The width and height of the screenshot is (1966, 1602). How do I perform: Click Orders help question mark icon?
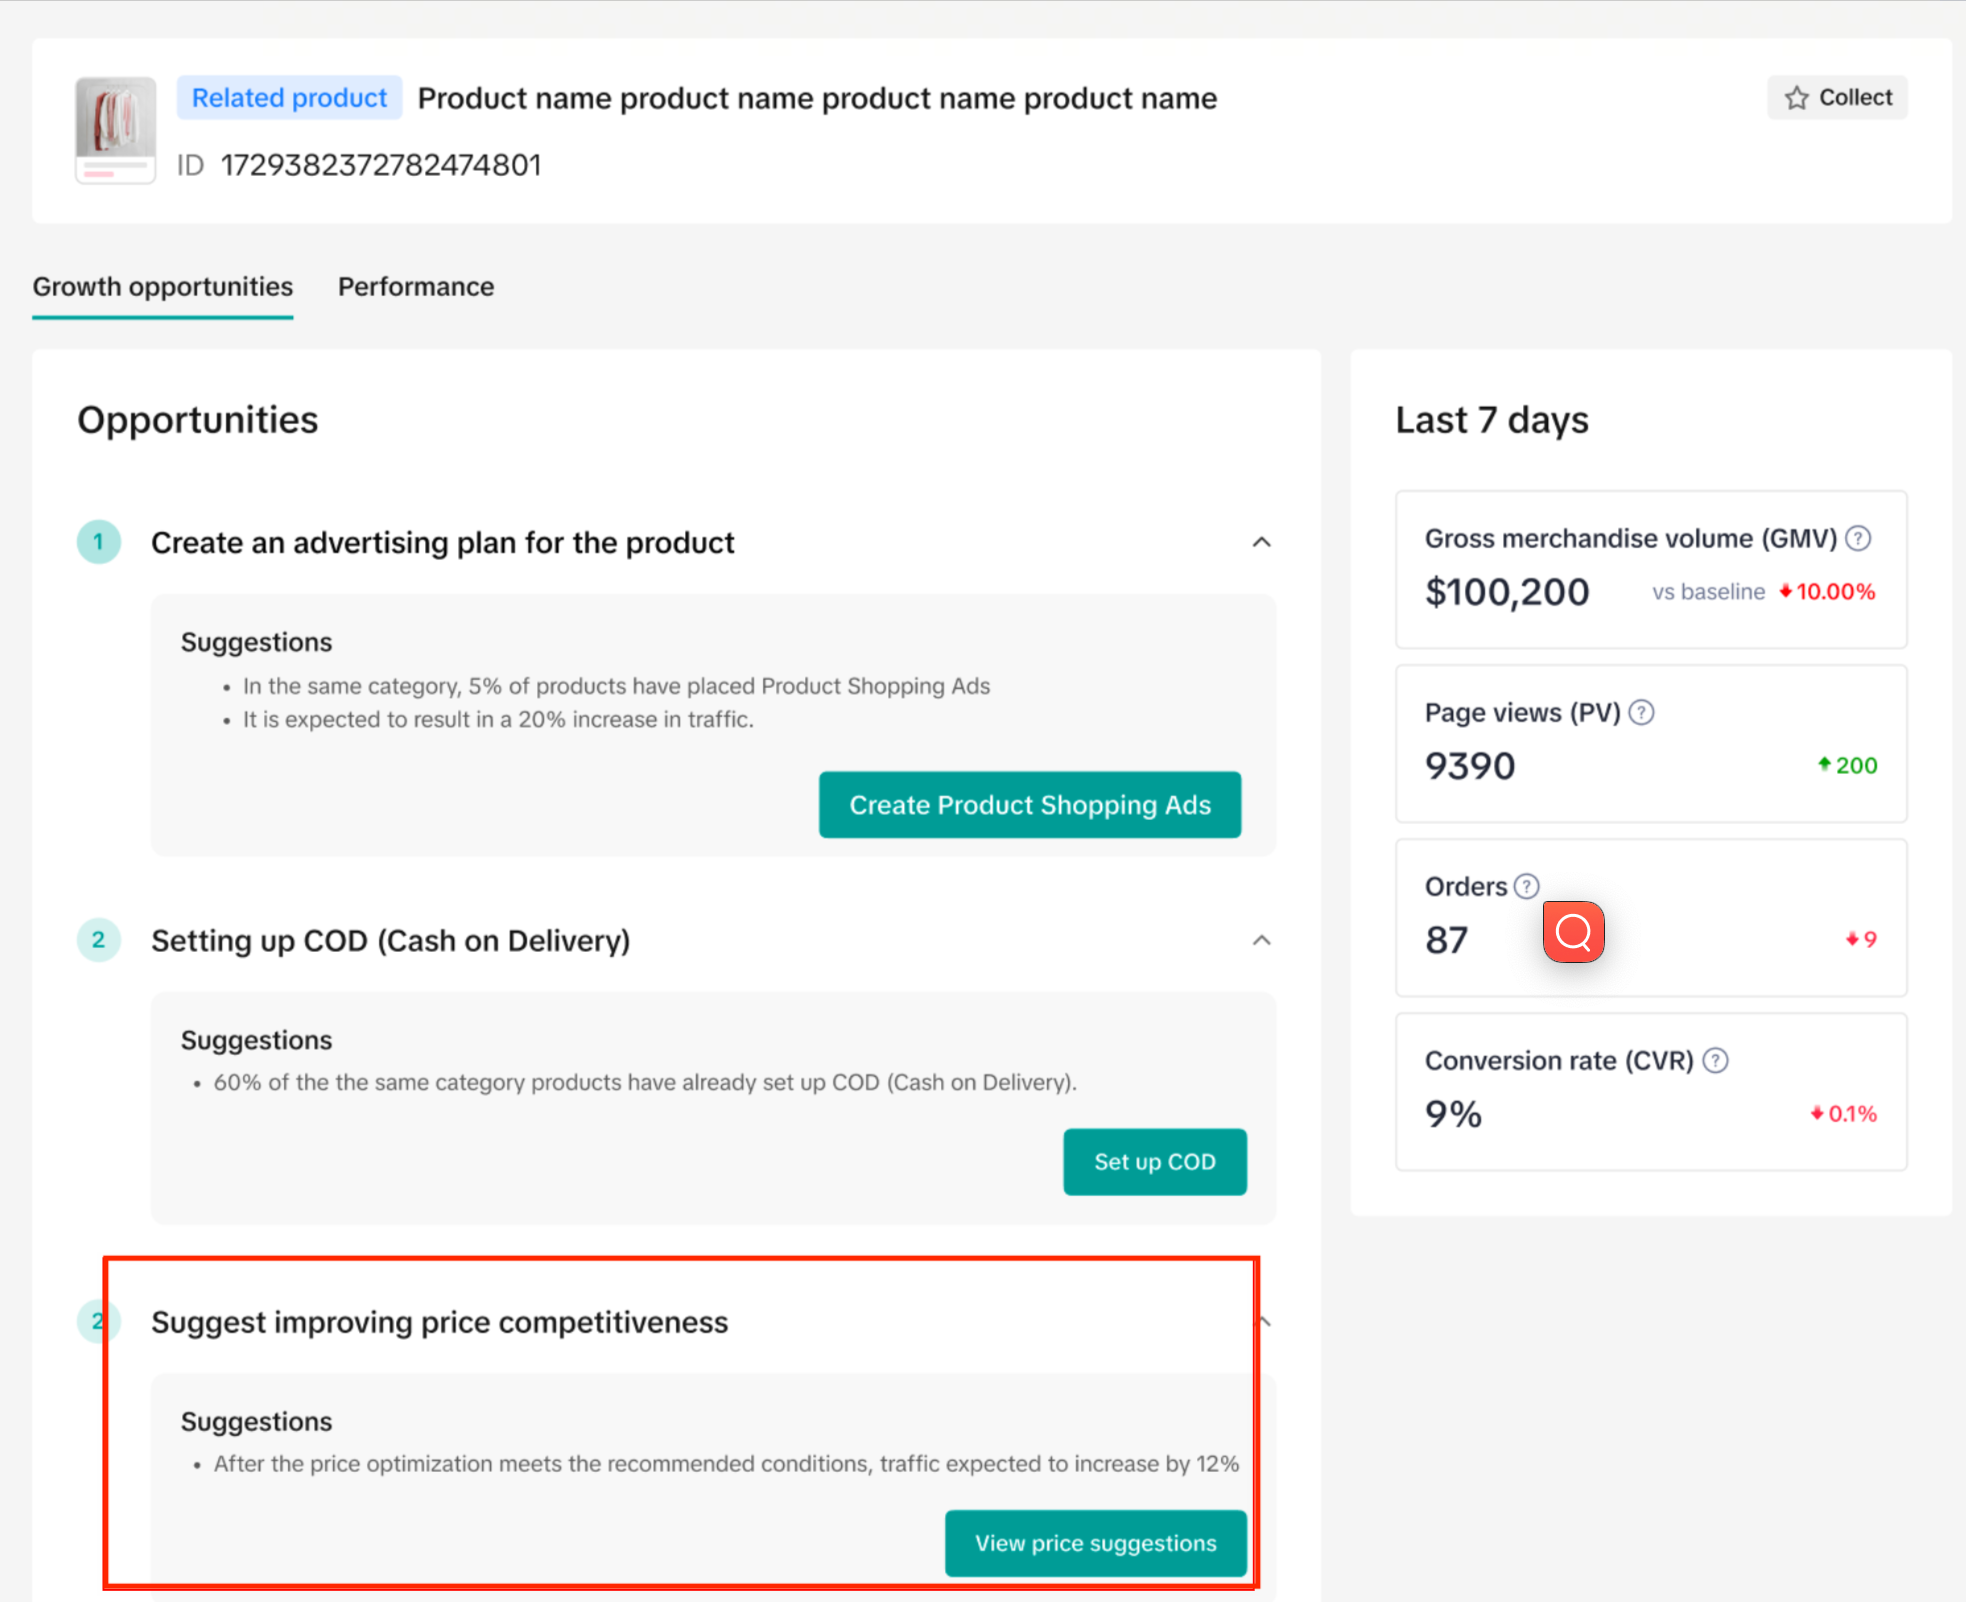click(1526, 887)
